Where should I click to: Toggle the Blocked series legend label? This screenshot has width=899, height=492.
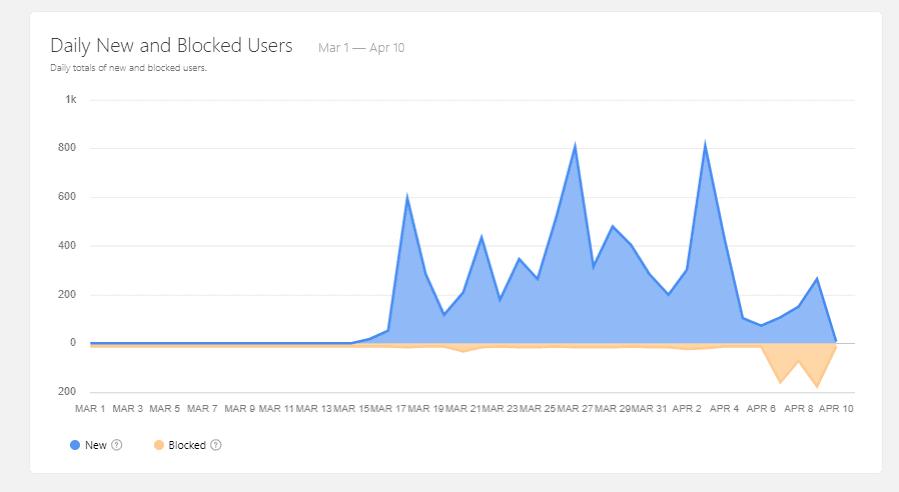[x=187, y=445]
